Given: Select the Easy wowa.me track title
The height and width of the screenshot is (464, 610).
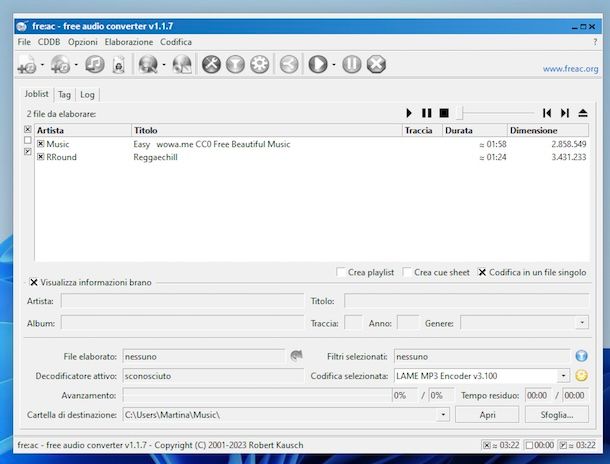Looking at the screenshot, I should pos(212,144).
